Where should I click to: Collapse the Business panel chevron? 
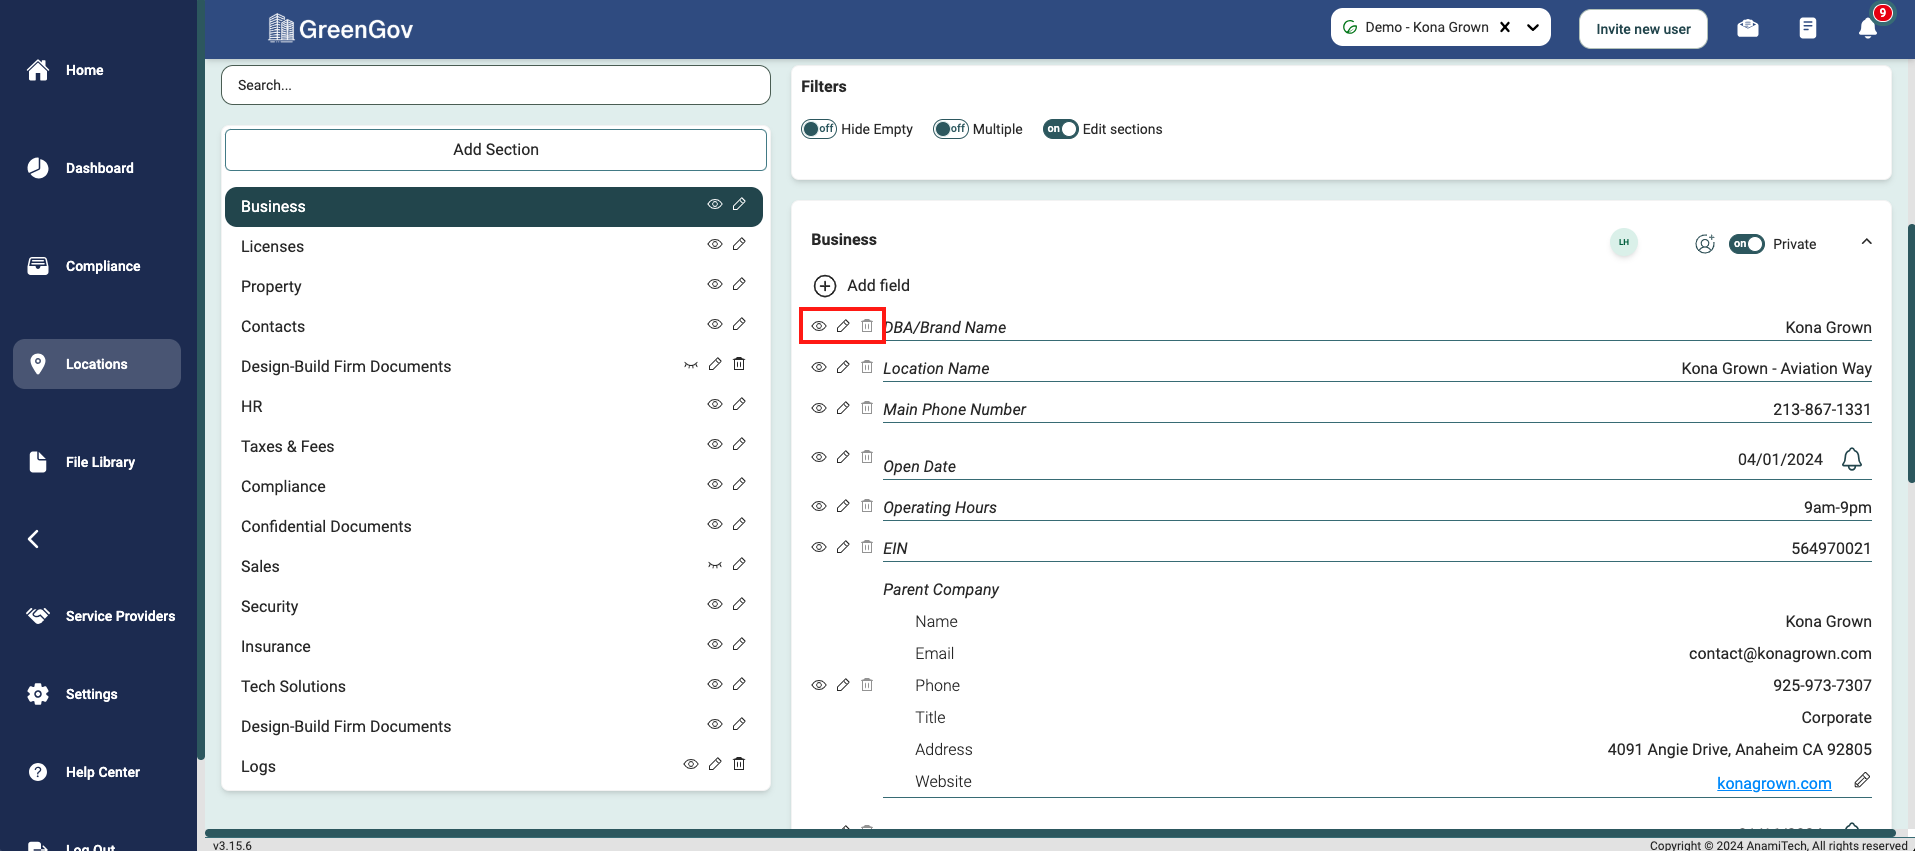click(x=1866, y=242)
